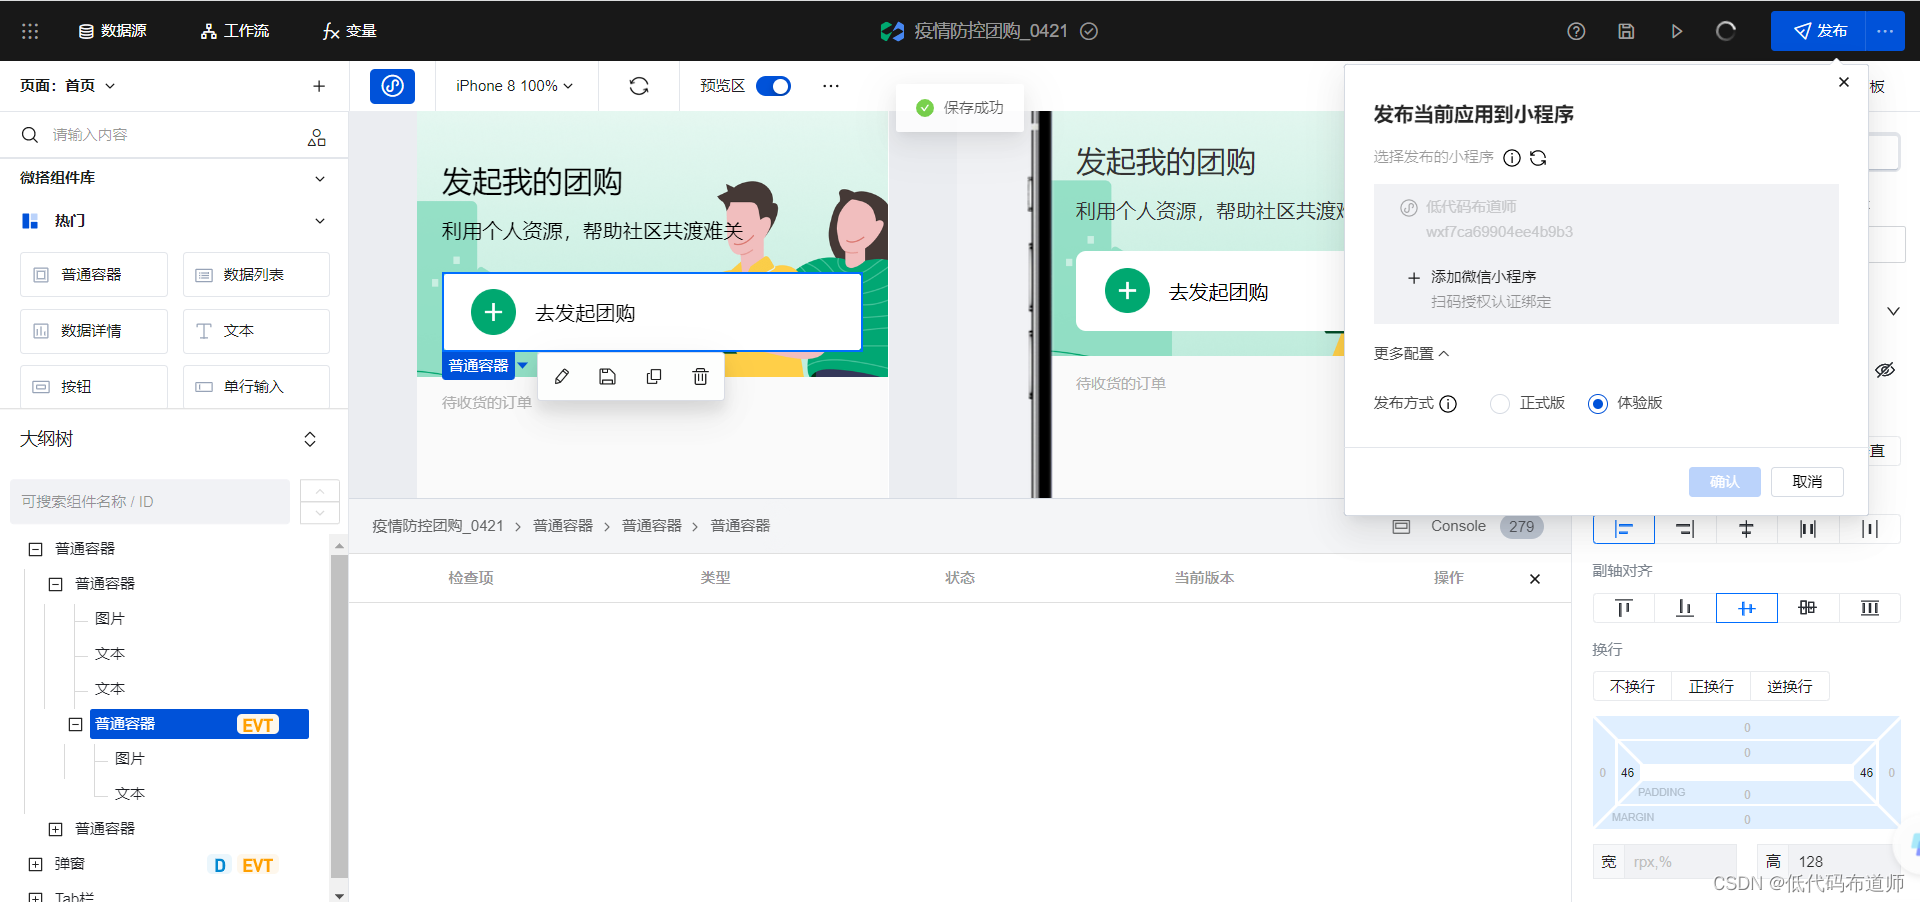Select the 按钮 component card
This screenshot has height=902, width=1920.
[x=94, y=386]
